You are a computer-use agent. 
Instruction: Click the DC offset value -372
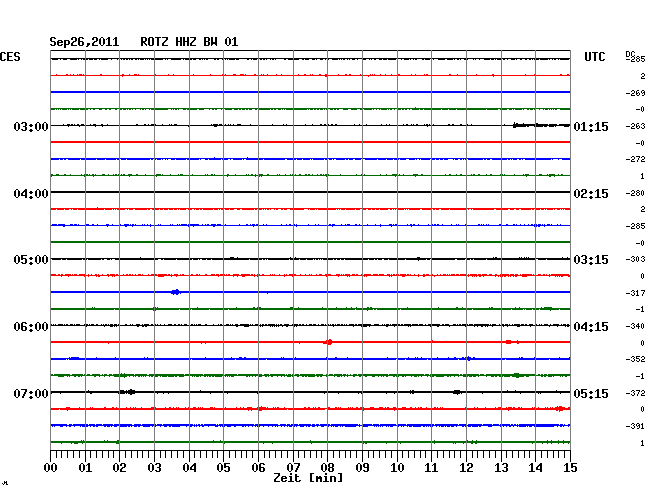click(635, 393)
